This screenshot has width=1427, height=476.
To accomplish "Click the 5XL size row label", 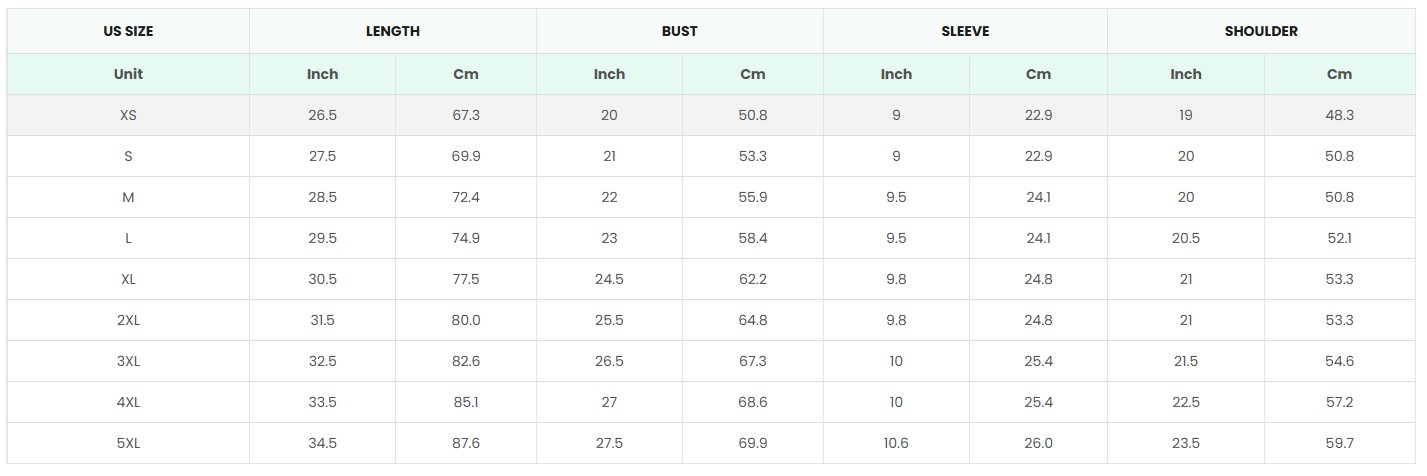I will (x=128, y=443).
